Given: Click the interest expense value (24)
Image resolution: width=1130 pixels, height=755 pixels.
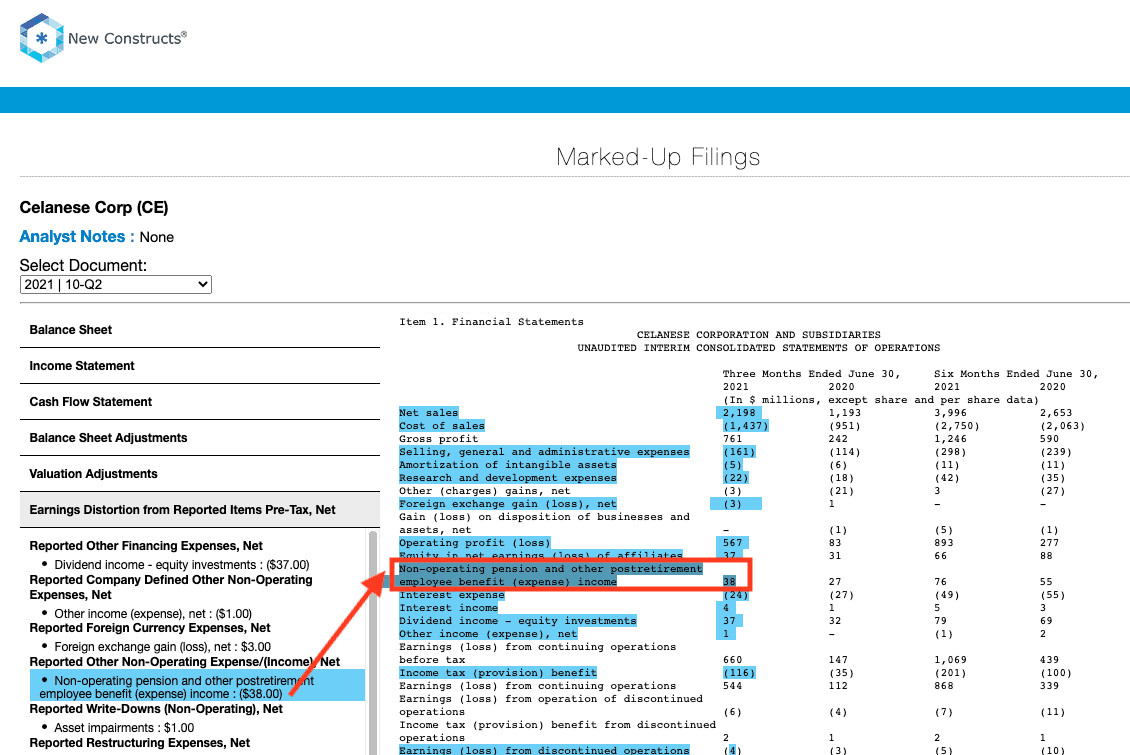Looking at the screenshot, I should [x=736, y=595].
